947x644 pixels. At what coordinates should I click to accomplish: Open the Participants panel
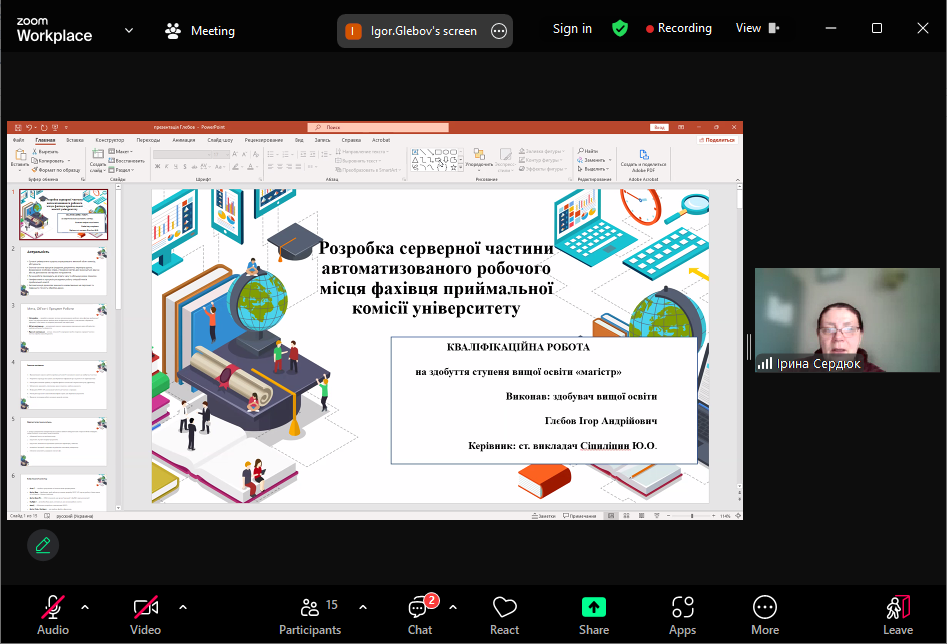pos(310,614)
